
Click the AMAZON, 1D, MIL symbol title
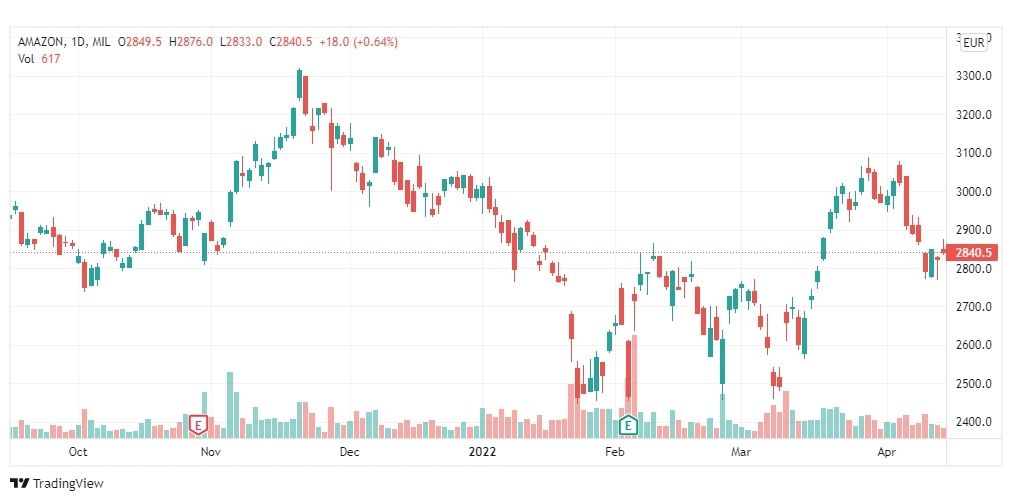(63, 42)
